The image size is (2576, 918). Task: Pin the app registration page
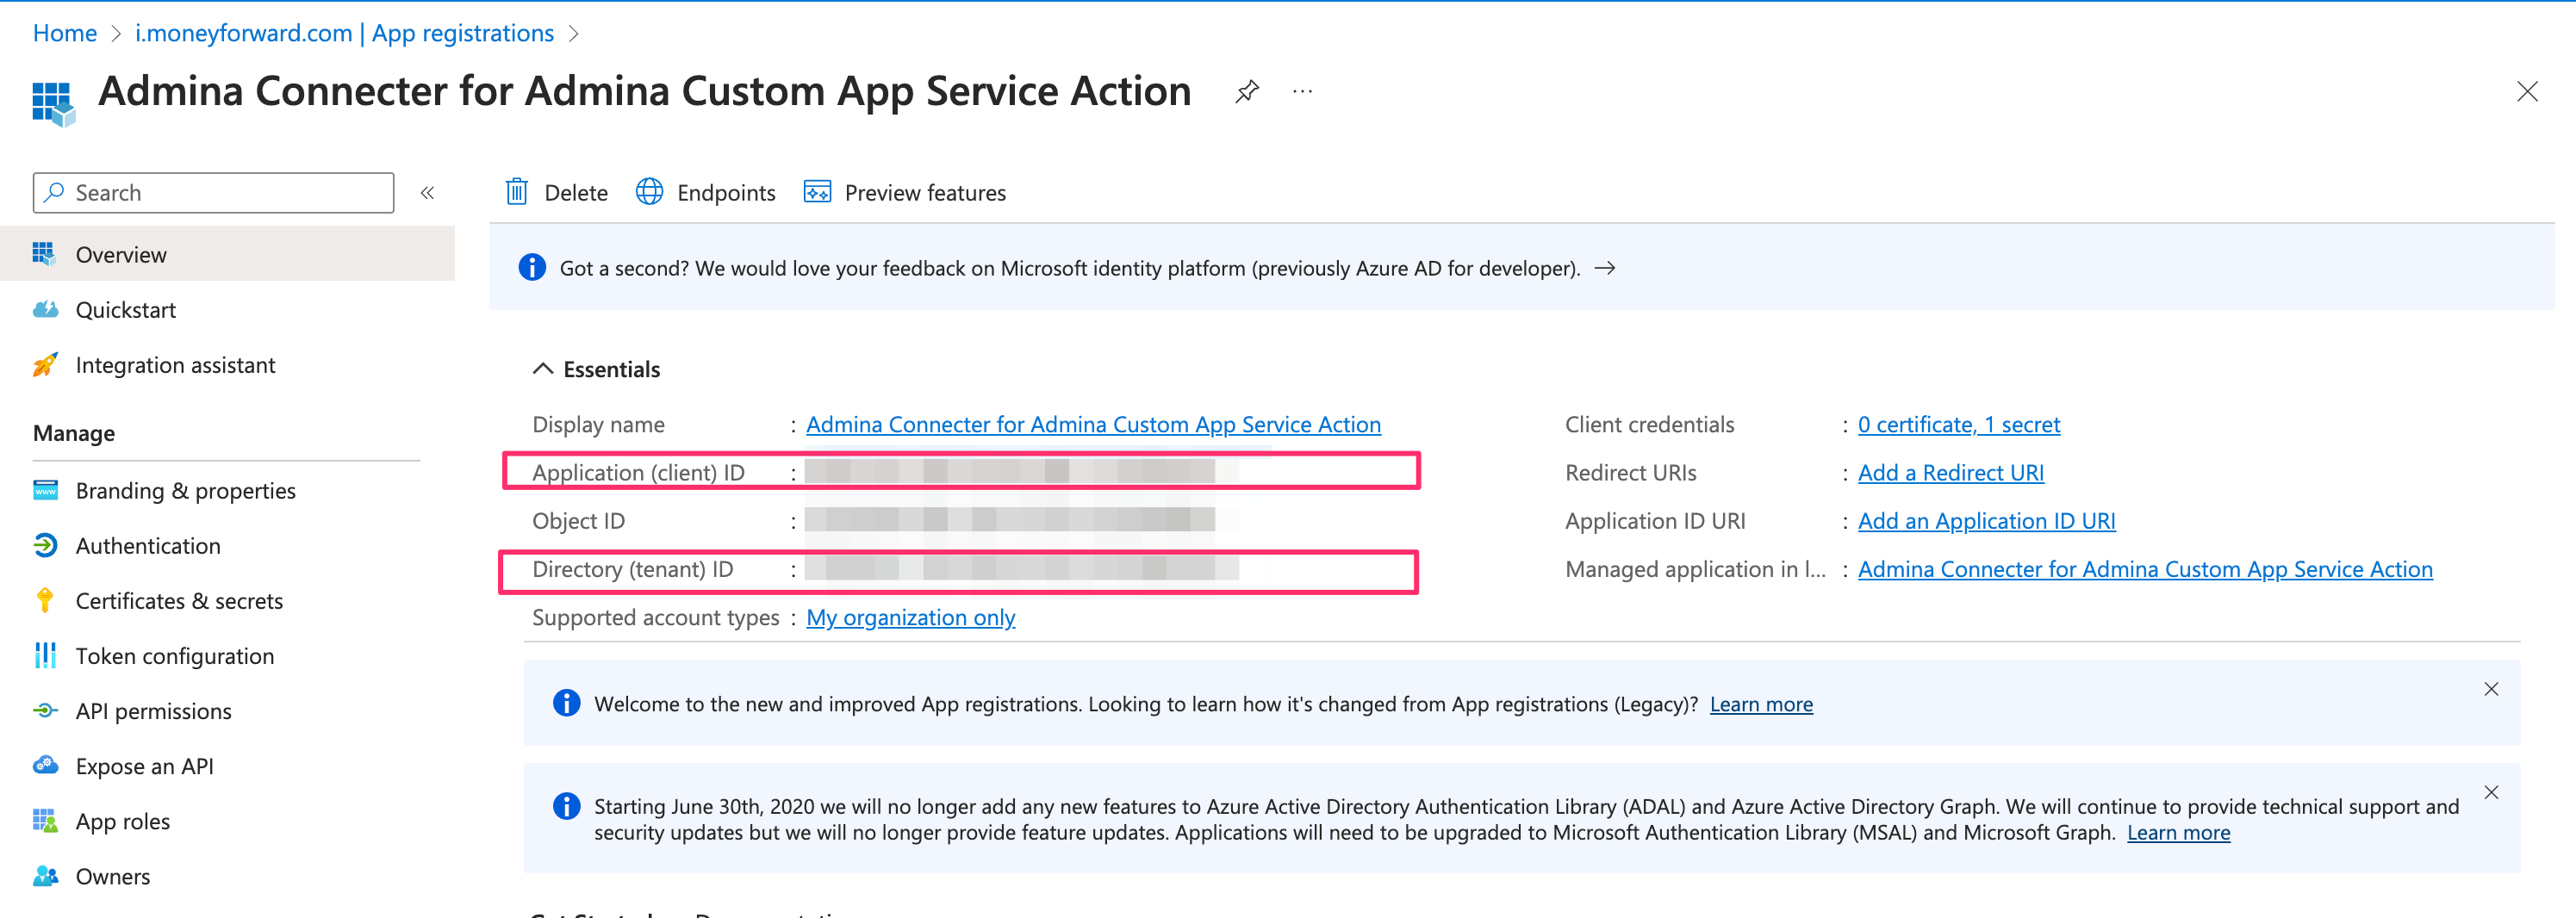point(1246,92)
